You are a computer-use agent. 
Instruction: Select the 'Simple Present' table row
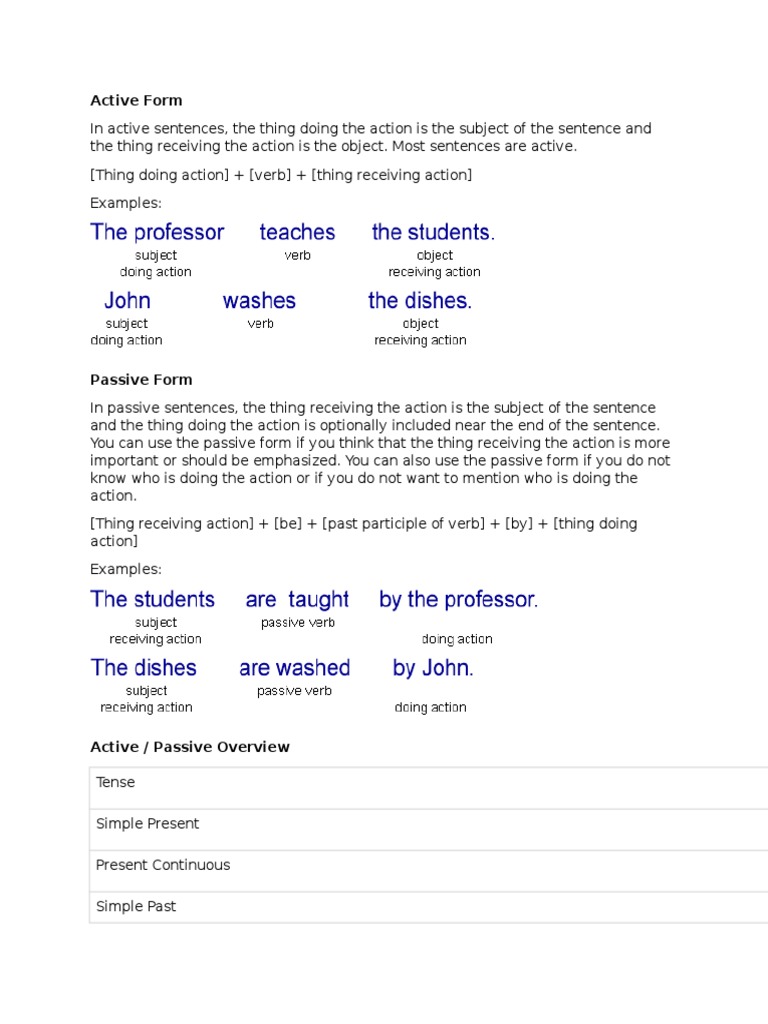pos(148,824)
